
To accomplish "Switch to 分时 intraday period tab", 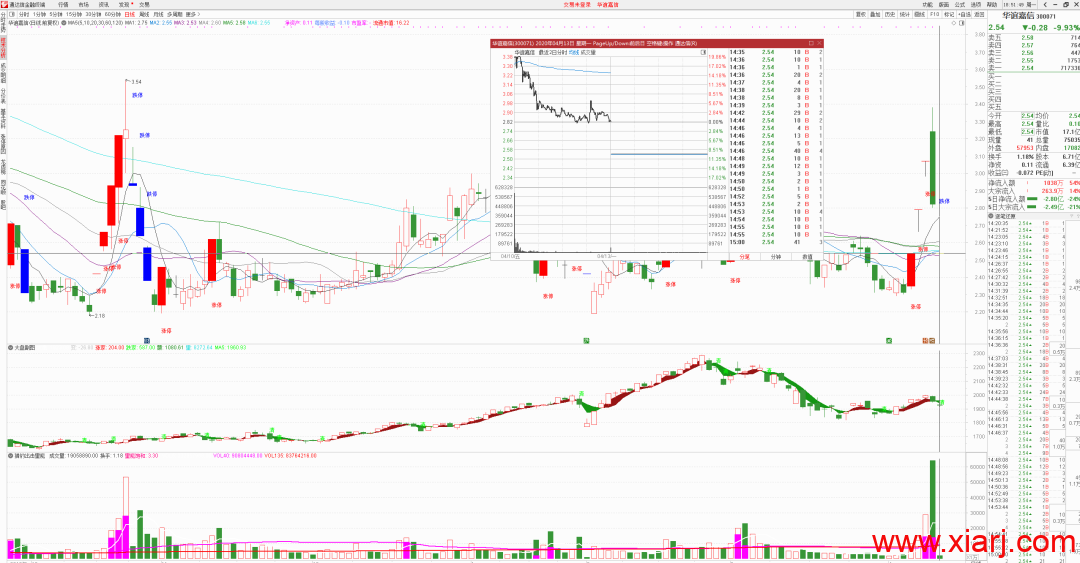I will click(x=24, y=14).
